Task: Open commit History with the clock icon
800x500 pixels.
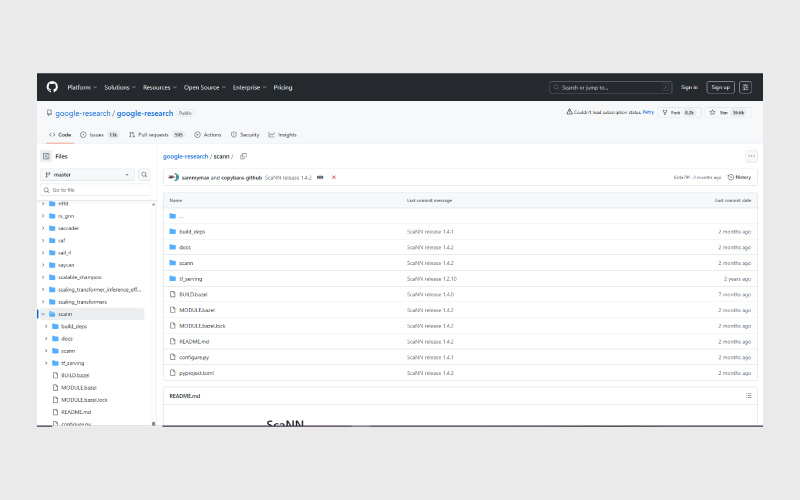Action: (x=740, y=177)
